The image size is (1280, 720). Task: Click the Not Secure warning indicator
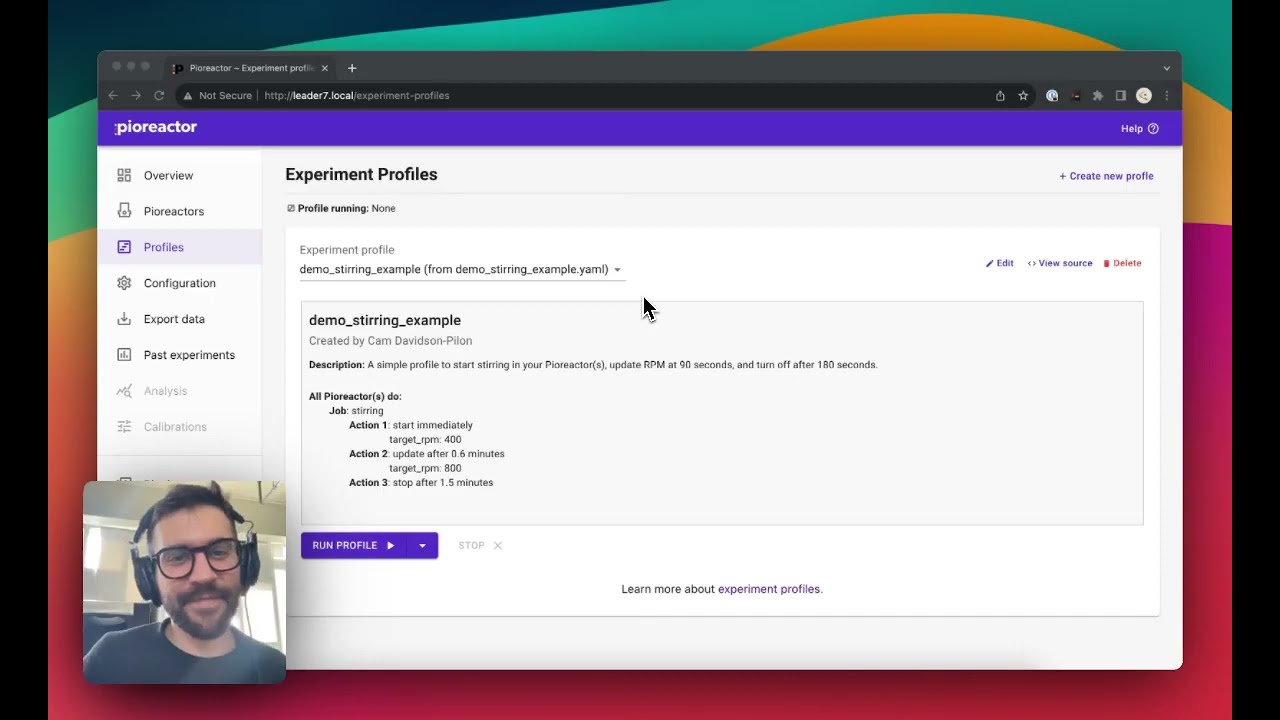coord(217,96)
